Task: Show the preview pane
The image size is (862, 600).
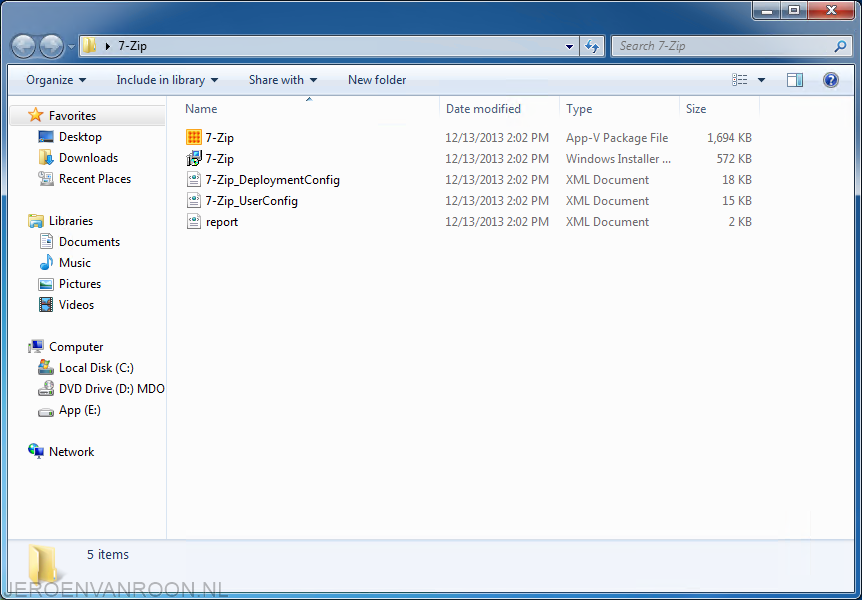Action: click(x=795, y=80)
